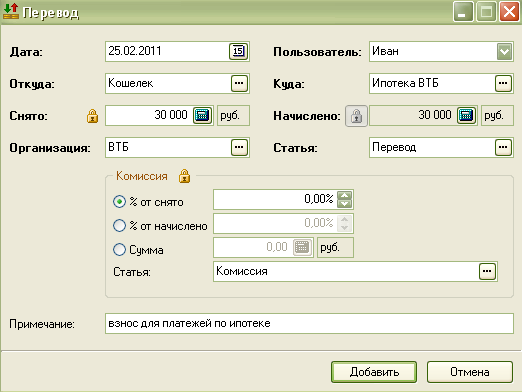
Task: Focus the Примечание note text field
Action: tap(309, 323)
